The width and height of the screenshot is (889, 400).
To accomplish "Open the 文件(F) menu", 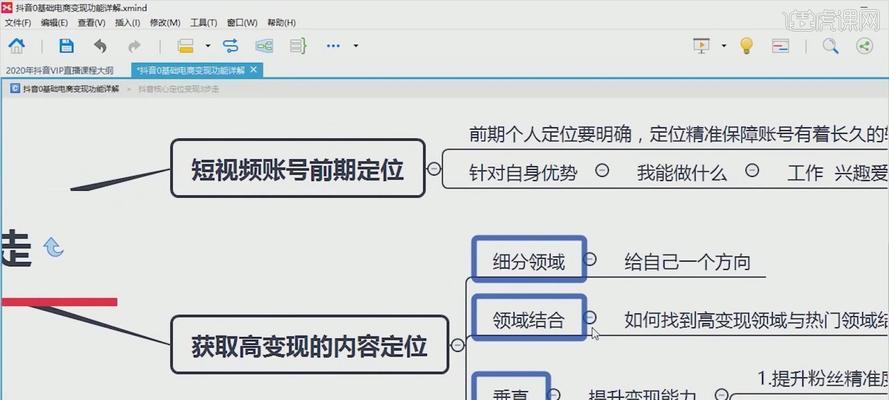I will tap(18, 23).
